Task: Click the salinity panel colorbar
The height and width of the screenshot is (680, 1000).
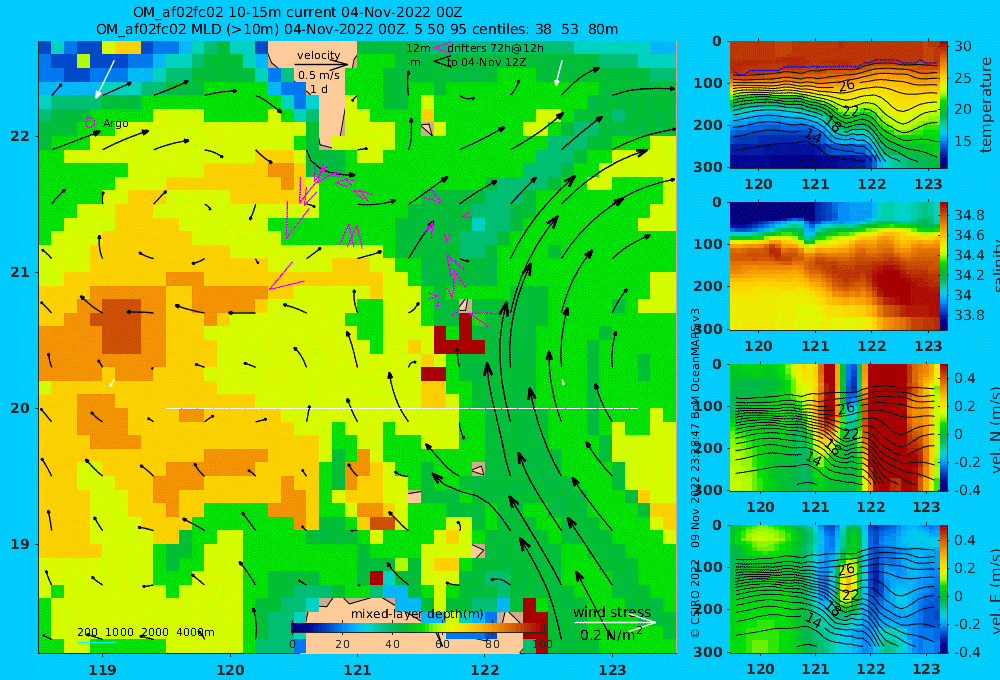Action: point(943,266)
